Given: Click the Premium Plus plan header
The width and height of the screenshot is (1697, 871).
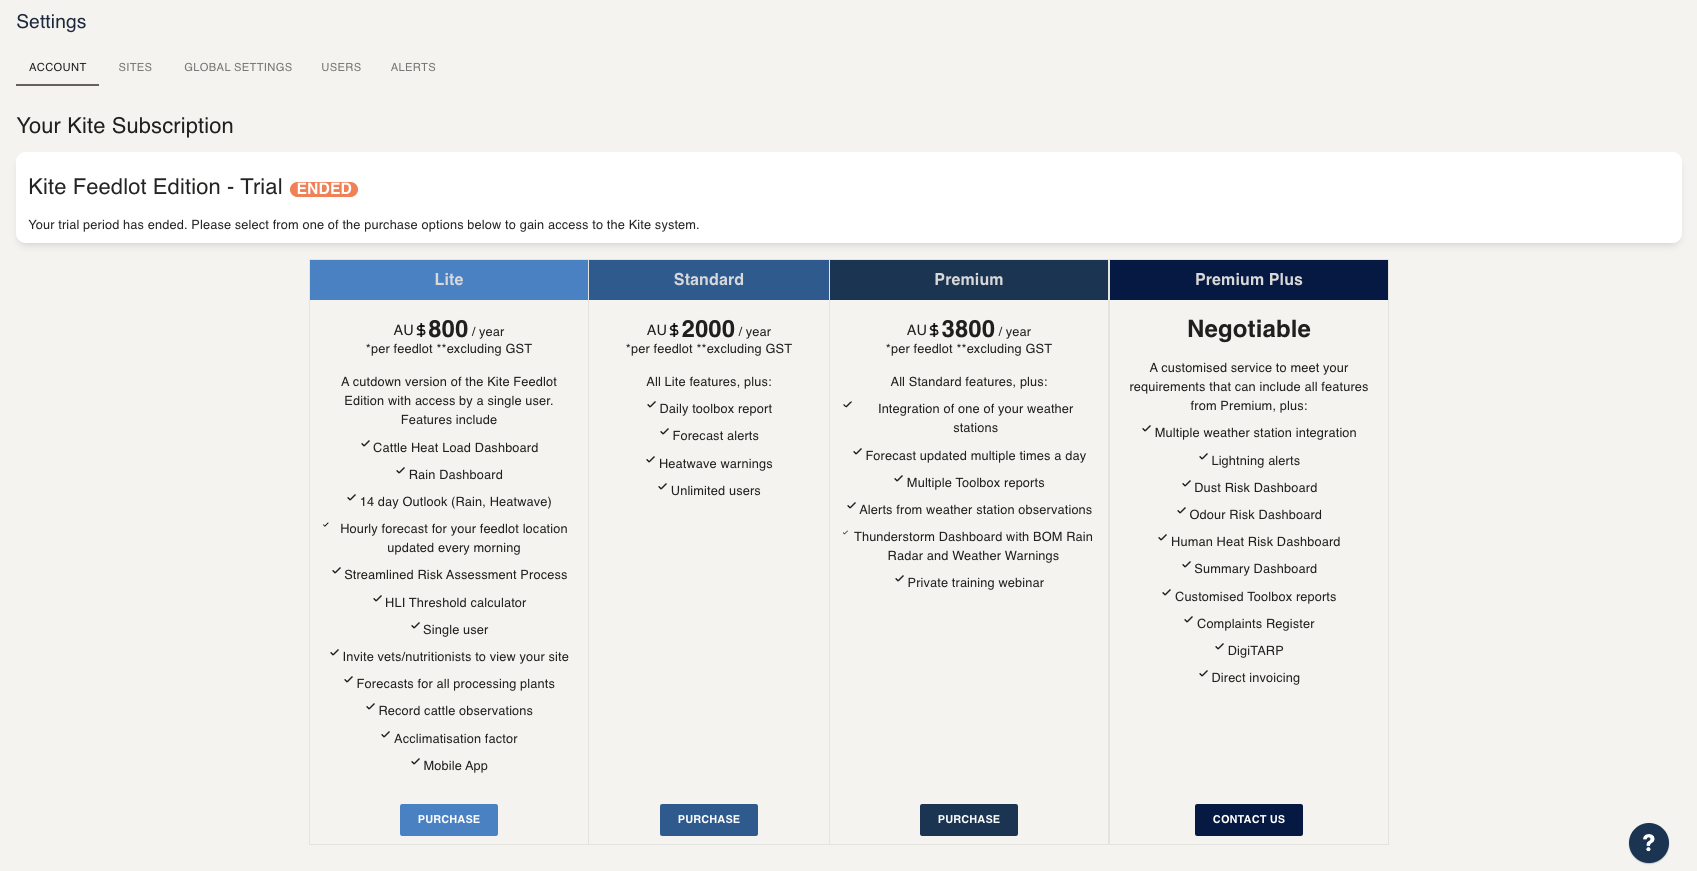Looking at the screenshot, I should click(1249, 280).
